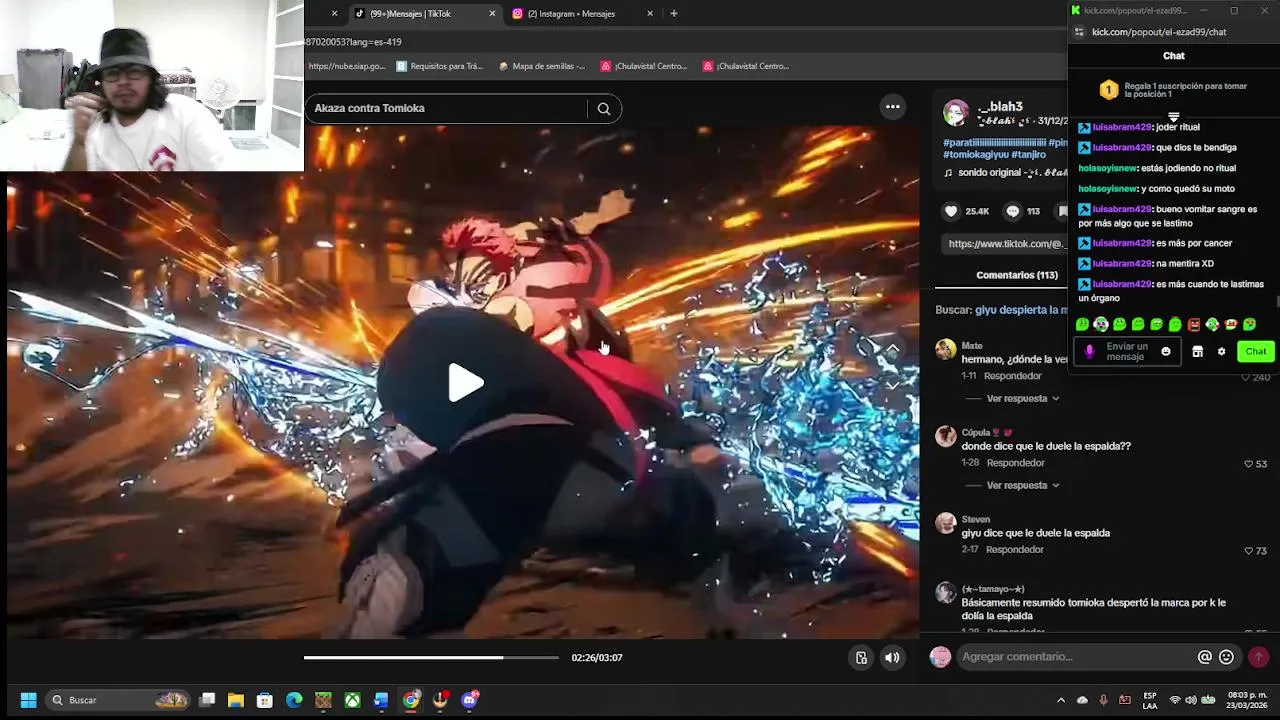Image resolution: width=1280 pixels, height=720 pixels.
Task: Open the three-dots menu above the video
Action: pyautogui.click(x=893, y=107)
